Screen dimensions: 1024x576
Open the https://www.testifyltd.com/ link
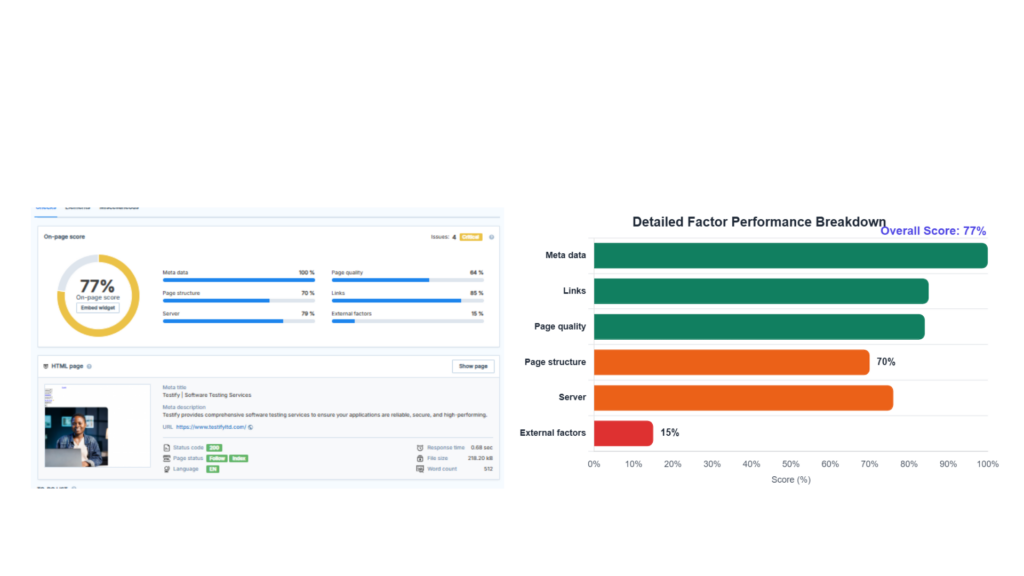pyautogui.click(x=211, y=428)
